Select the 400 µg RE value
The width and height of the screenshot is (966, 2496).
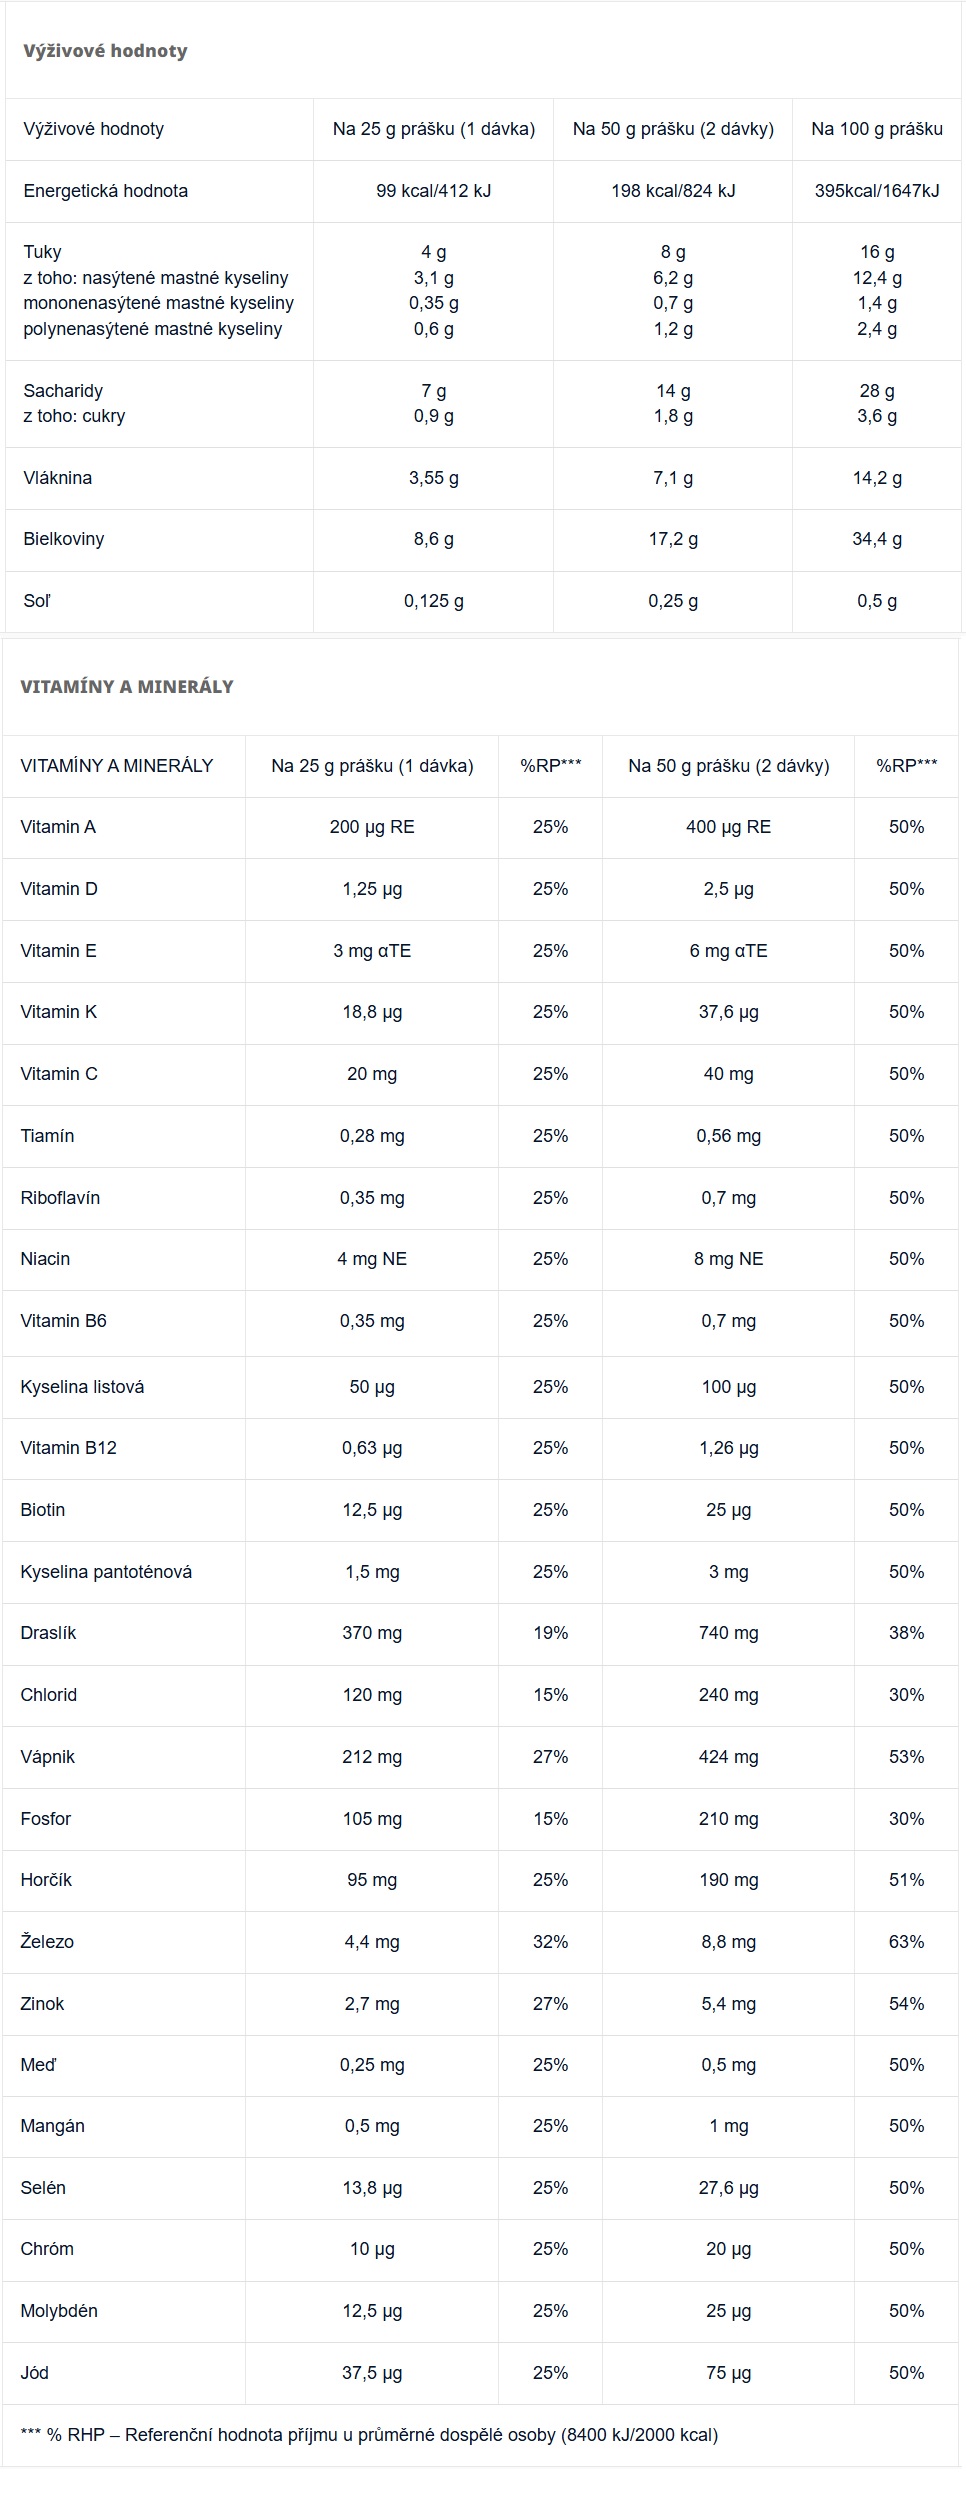point(728,827)
